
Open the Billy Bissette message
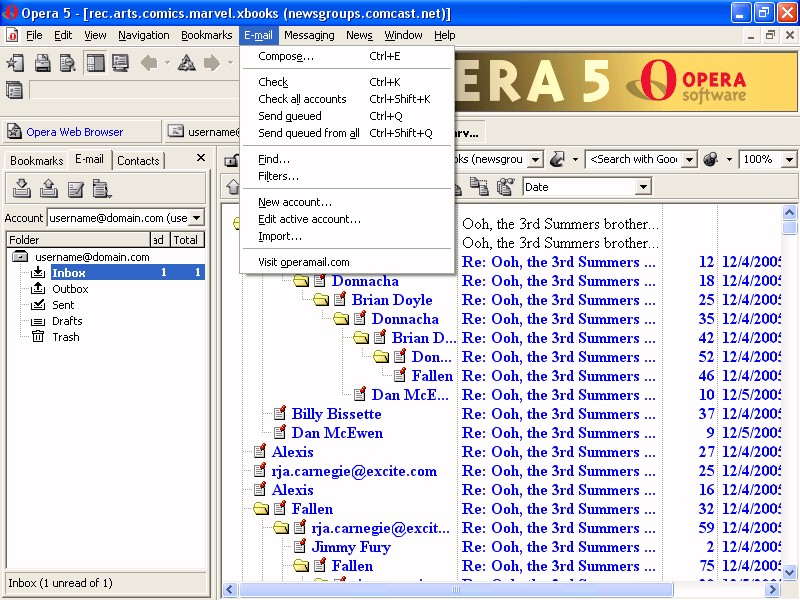[x=336, y=414]
